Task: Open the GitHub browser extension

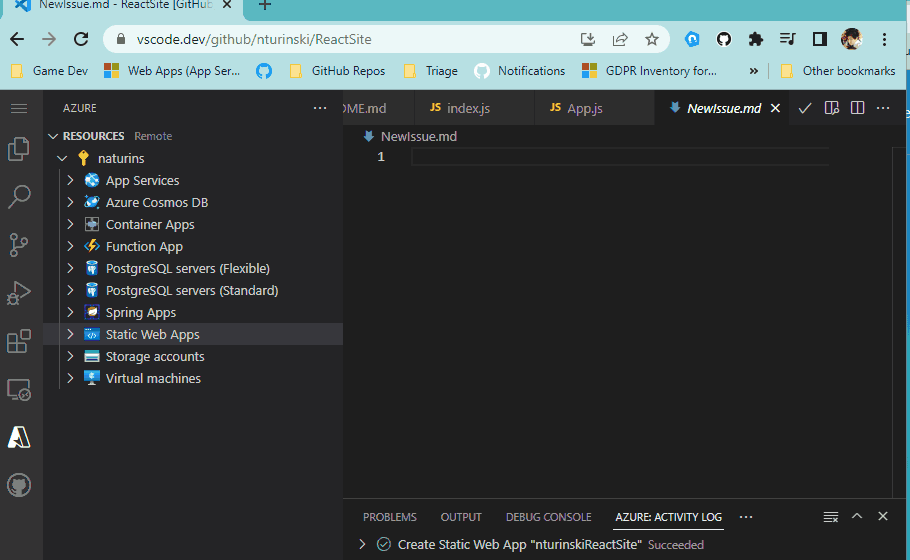Action: tap(724, 39)
